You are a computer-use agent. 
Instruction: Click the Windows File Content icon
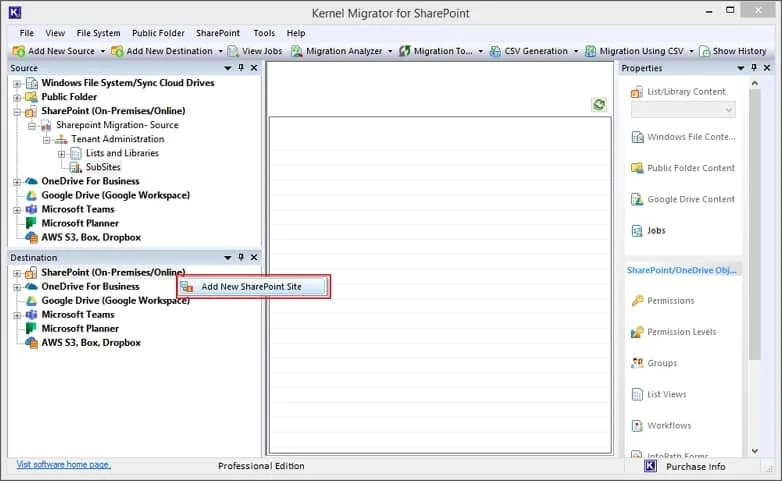[637, 137]
